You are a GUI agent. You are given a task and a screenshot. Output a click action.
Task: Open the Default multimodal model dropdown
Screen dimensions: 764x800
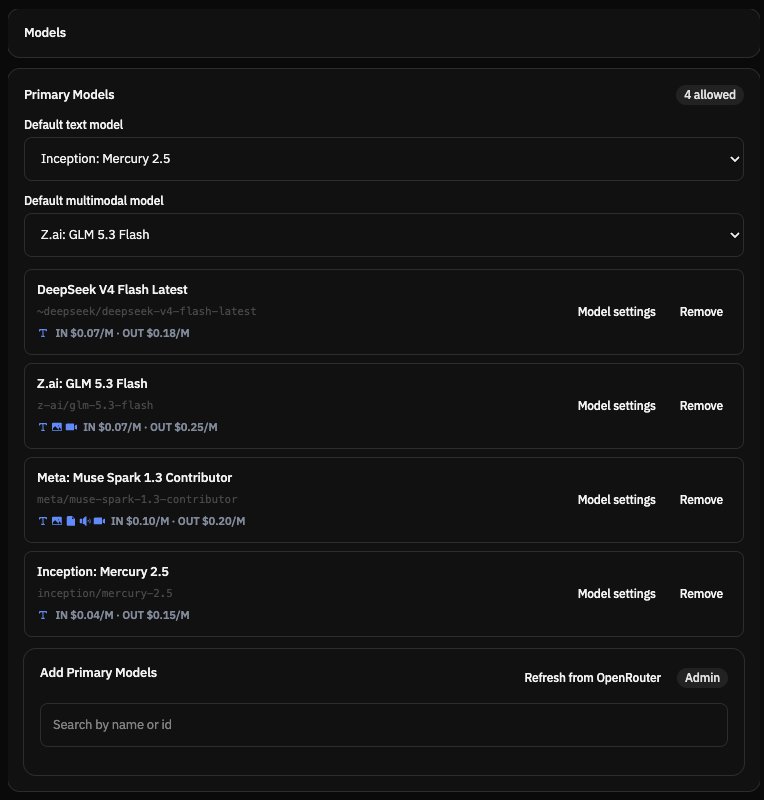pyautogui.click(x=384, y=235)
